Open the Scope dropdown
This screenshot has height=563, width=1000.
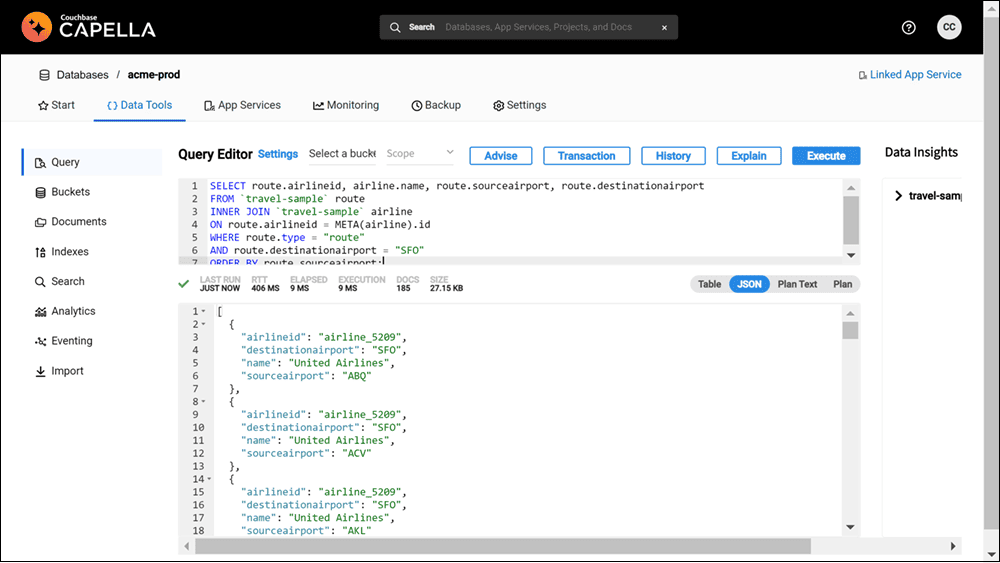pos(420,154)
